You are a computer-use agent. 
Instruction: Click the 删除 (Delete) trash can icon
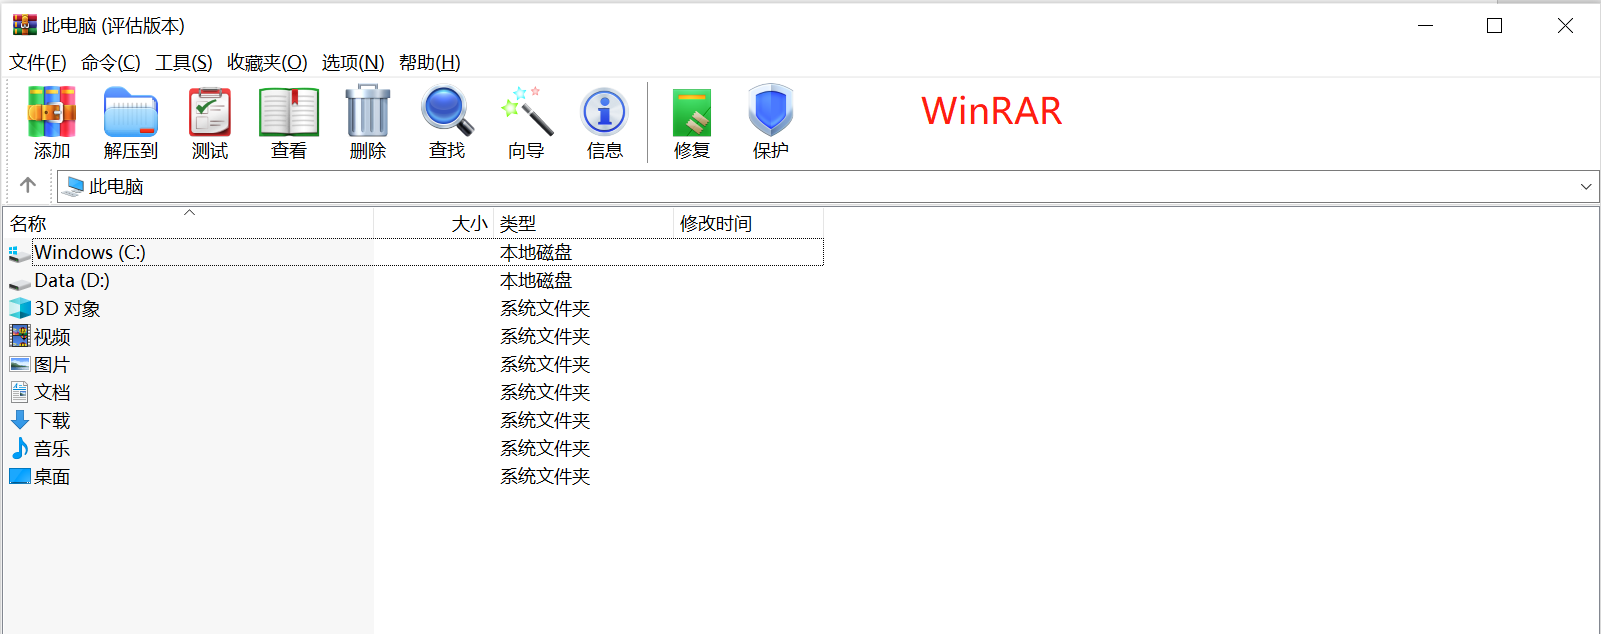click(x=368, y=111)
